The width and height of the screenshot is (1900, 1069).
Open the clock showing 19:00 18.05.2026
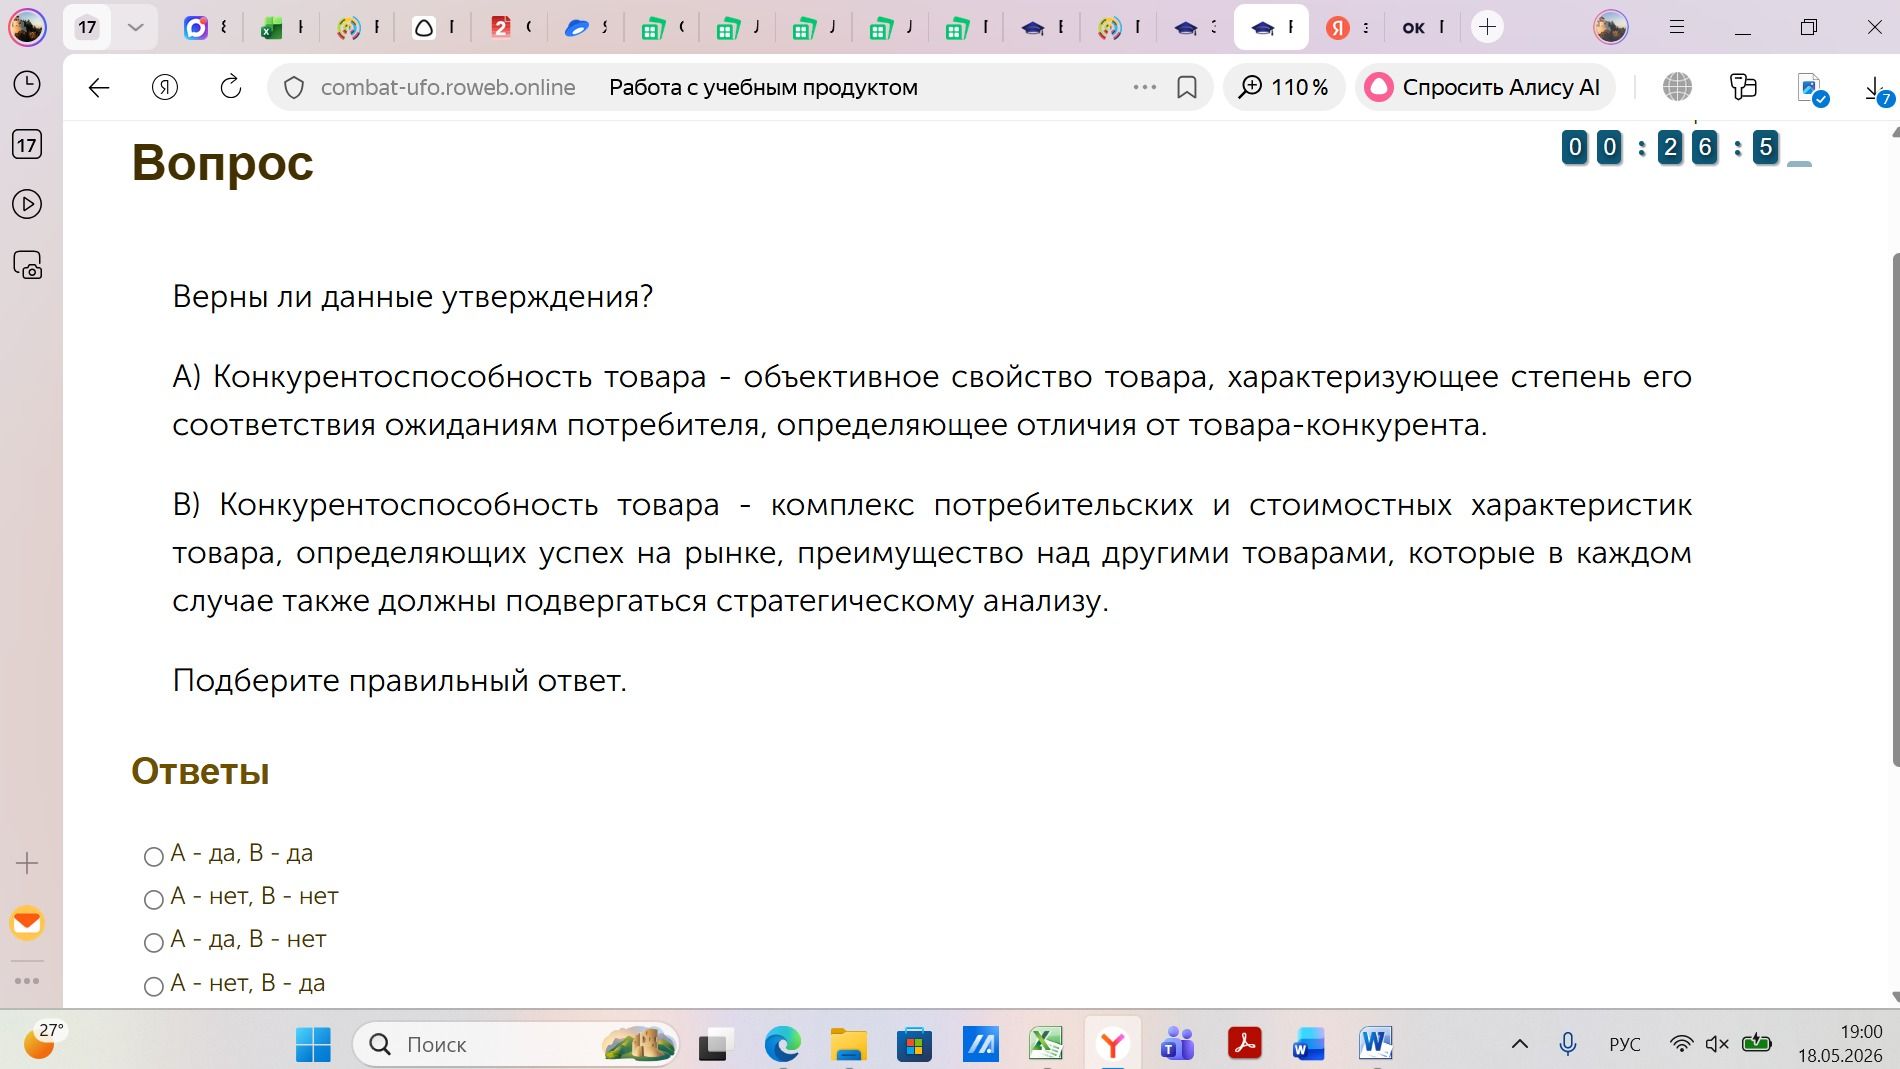(x=1840, y=1044)
